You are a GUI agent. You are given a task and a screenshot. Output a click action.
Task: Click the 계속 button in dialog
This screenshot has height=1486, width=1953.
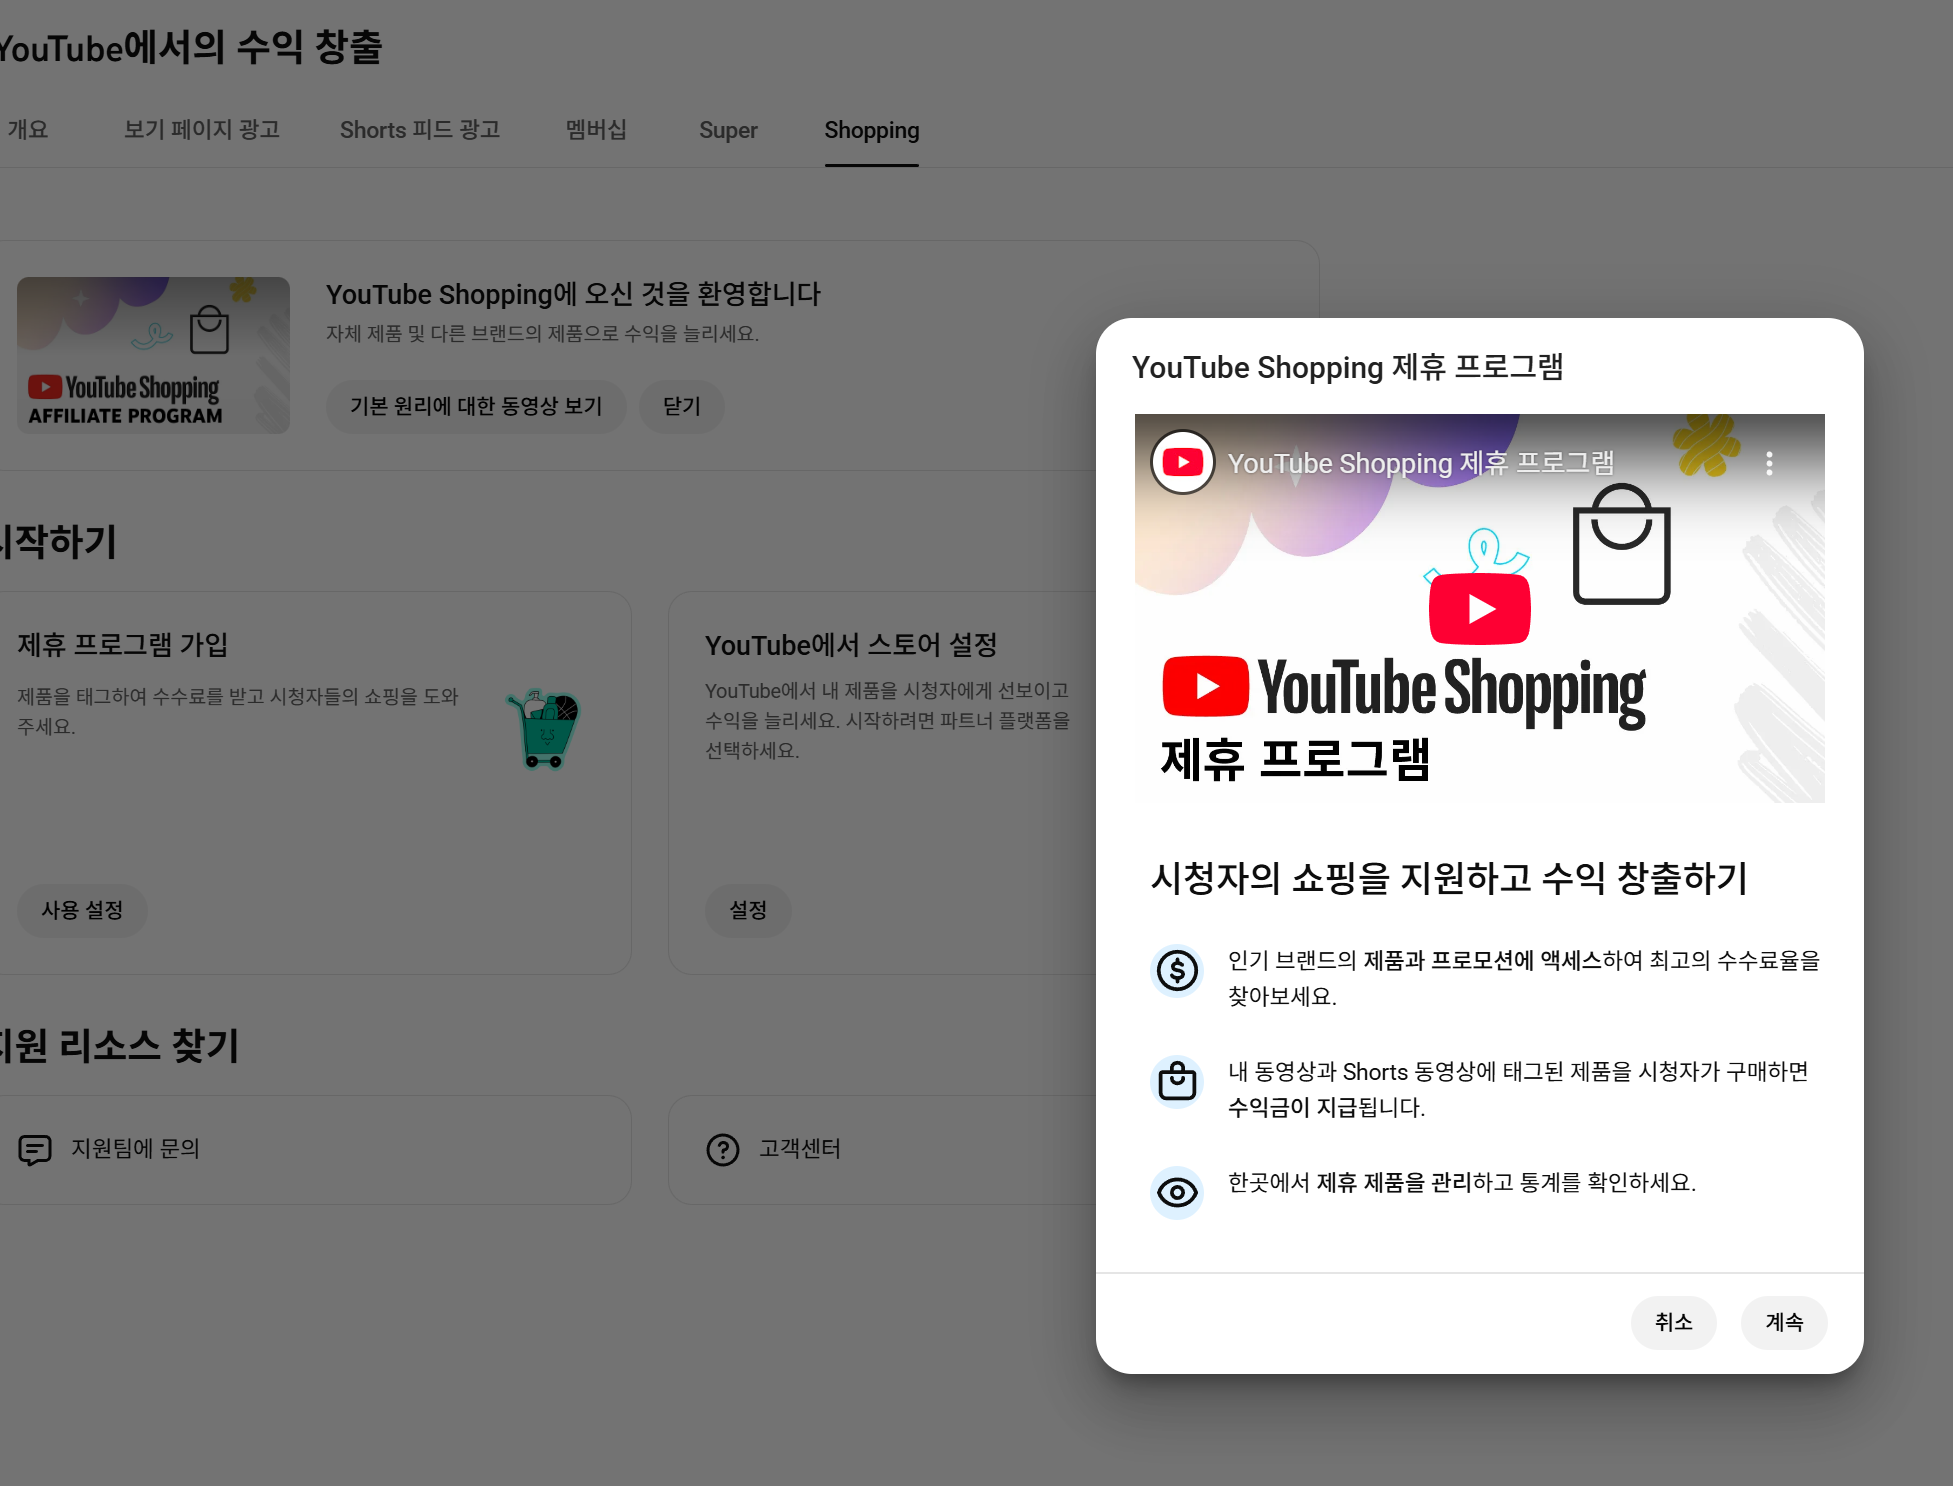click(x=1783, y=1322)
